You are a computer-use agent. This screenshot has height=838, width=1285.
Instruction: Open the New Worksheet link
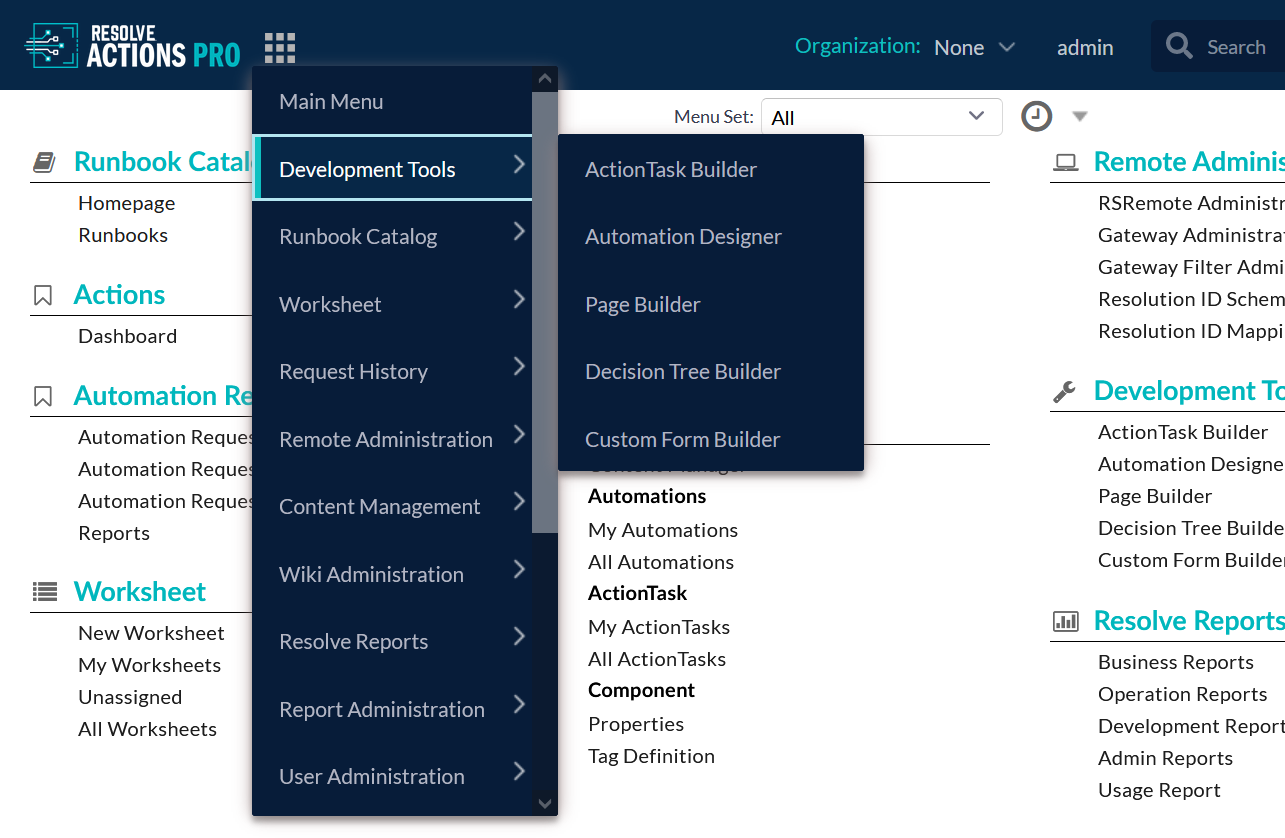click(x=151, y=633)
